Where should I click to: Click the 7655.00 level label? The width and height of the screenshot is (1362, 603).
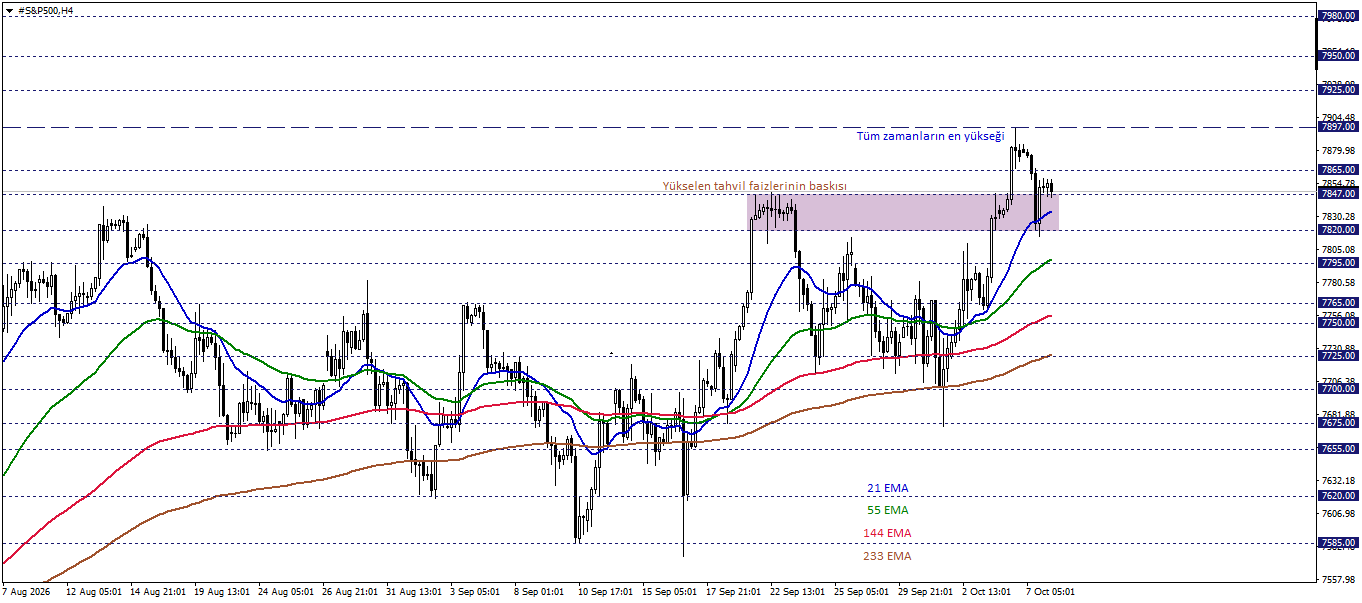point(1338,449)
